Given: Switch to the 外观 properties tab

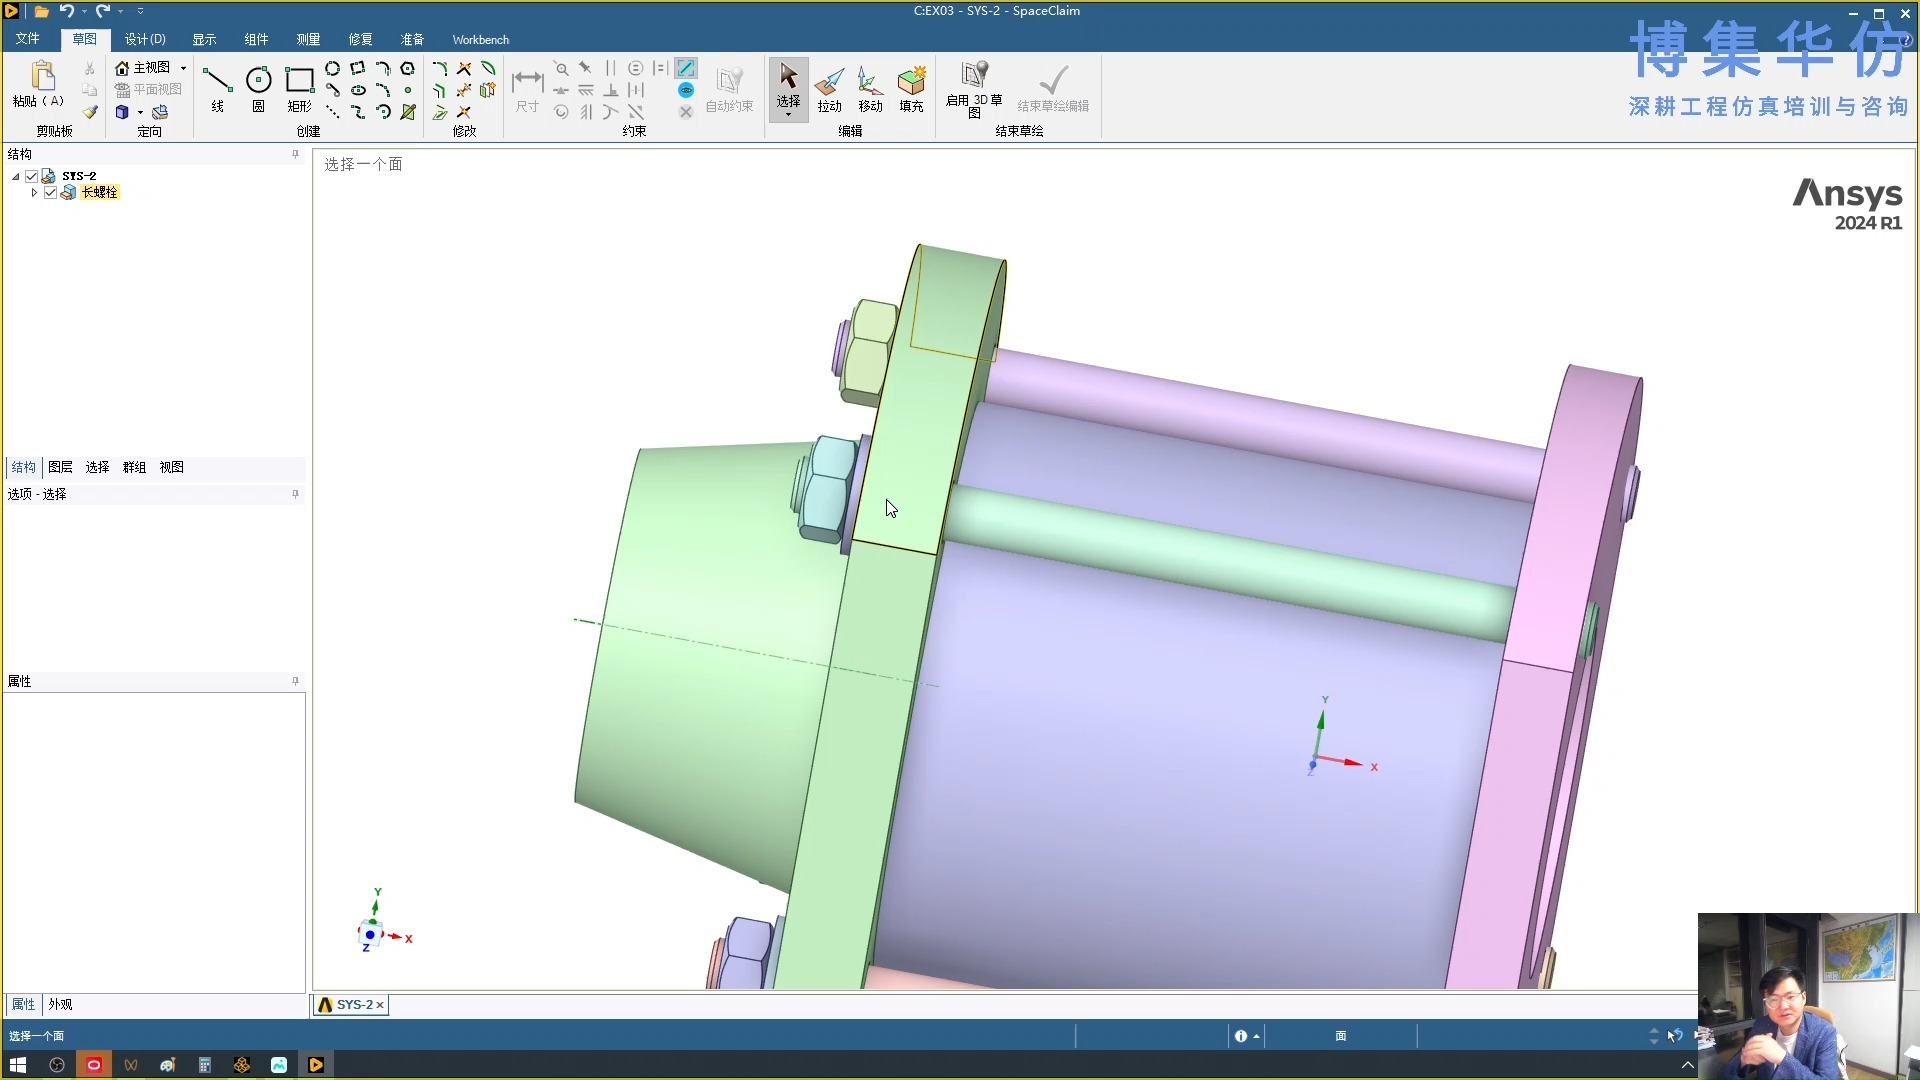Looking at the screenshot, I should click(60, 1004).
